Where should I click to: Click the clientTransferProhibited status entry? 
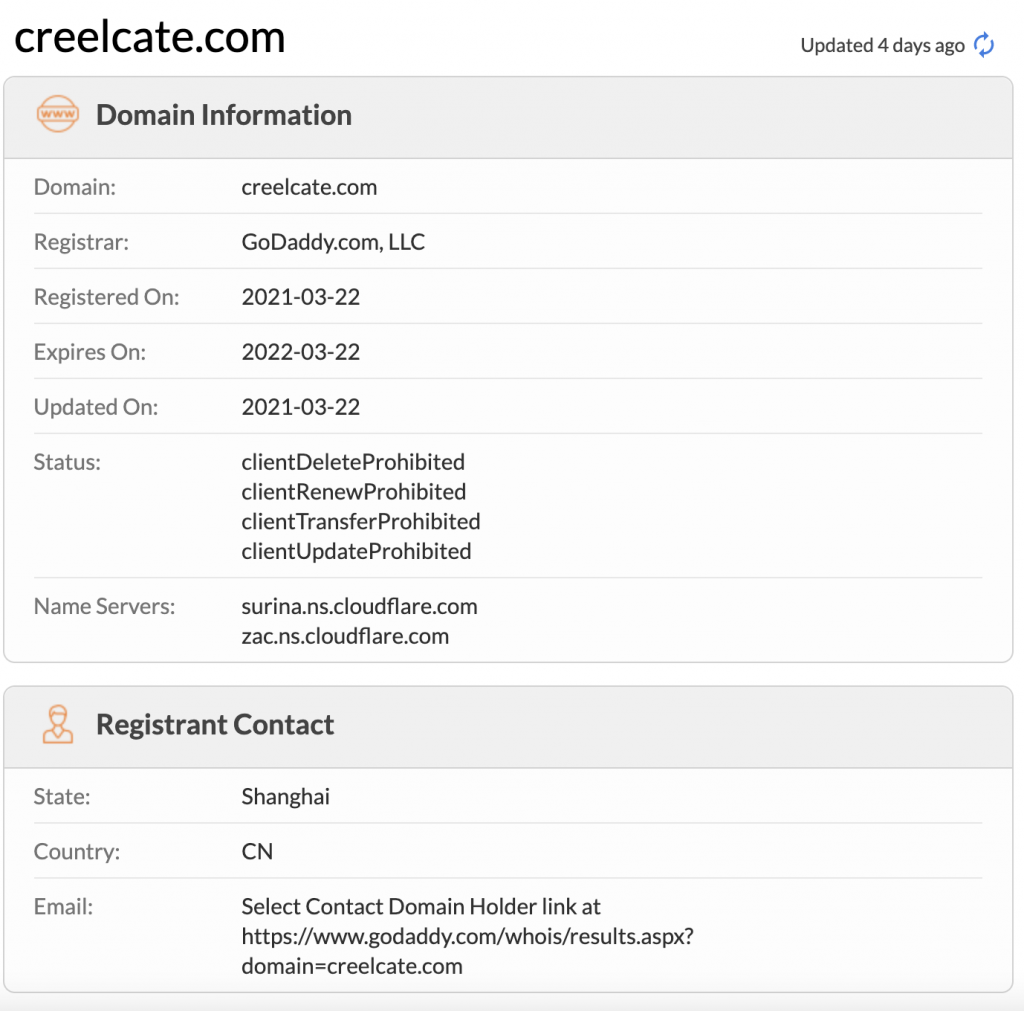pos(360,522)
